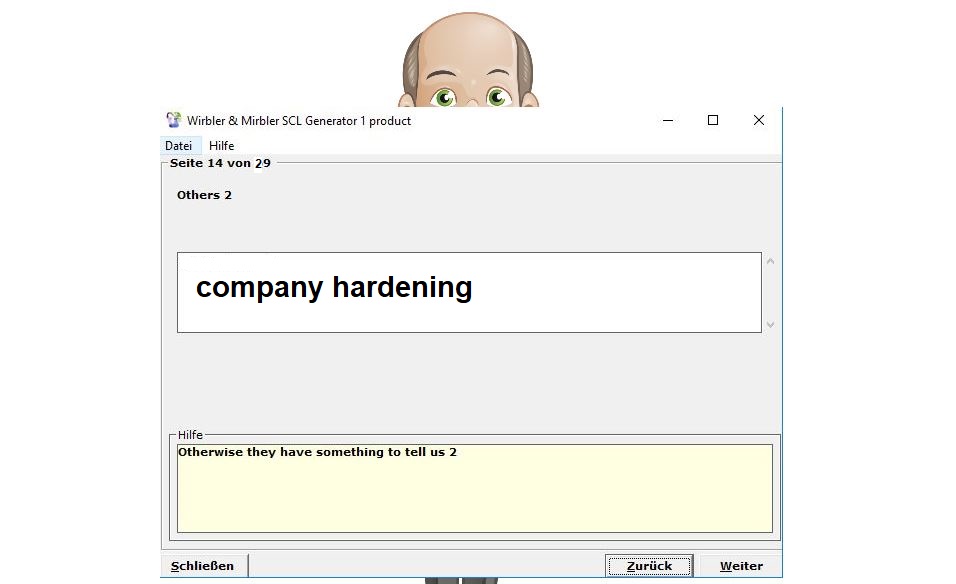The image size is (956, 584).
Task: Click the 'Seite 14 von 29' page label
Action: pyautogui.click(x=220, y=162)
